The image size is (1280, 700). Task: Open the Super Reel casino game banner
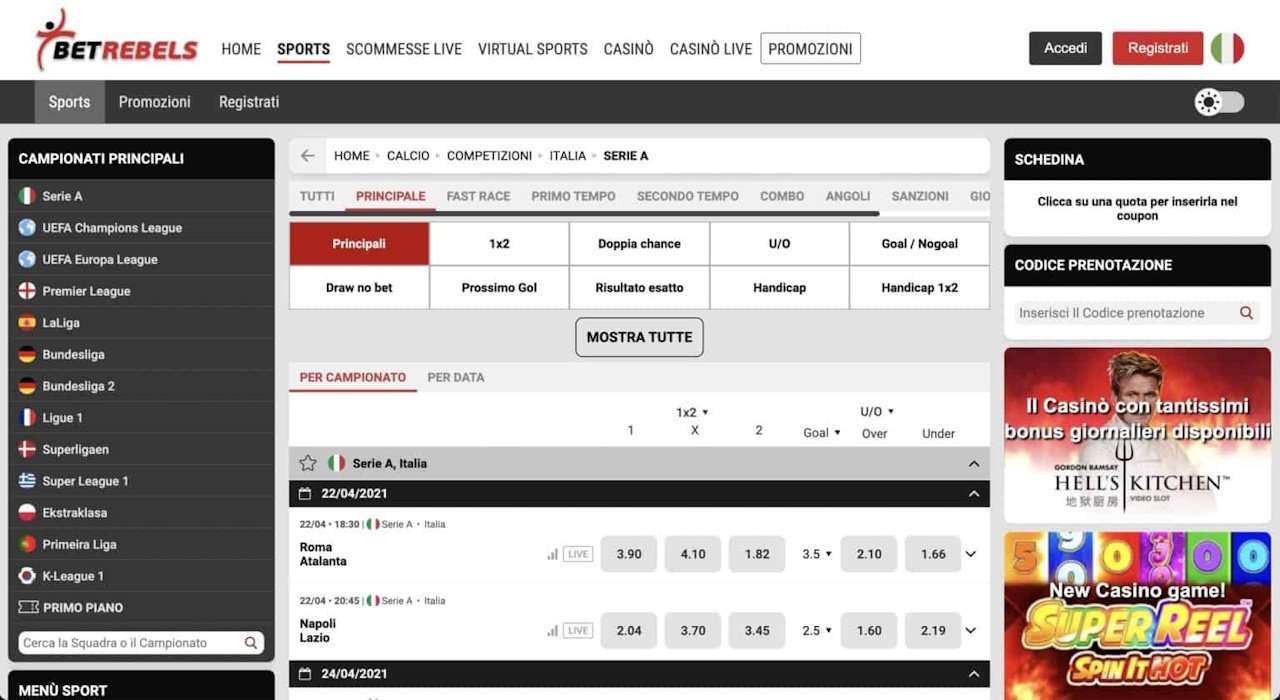pyautogui.click(x=1137, y=616)
